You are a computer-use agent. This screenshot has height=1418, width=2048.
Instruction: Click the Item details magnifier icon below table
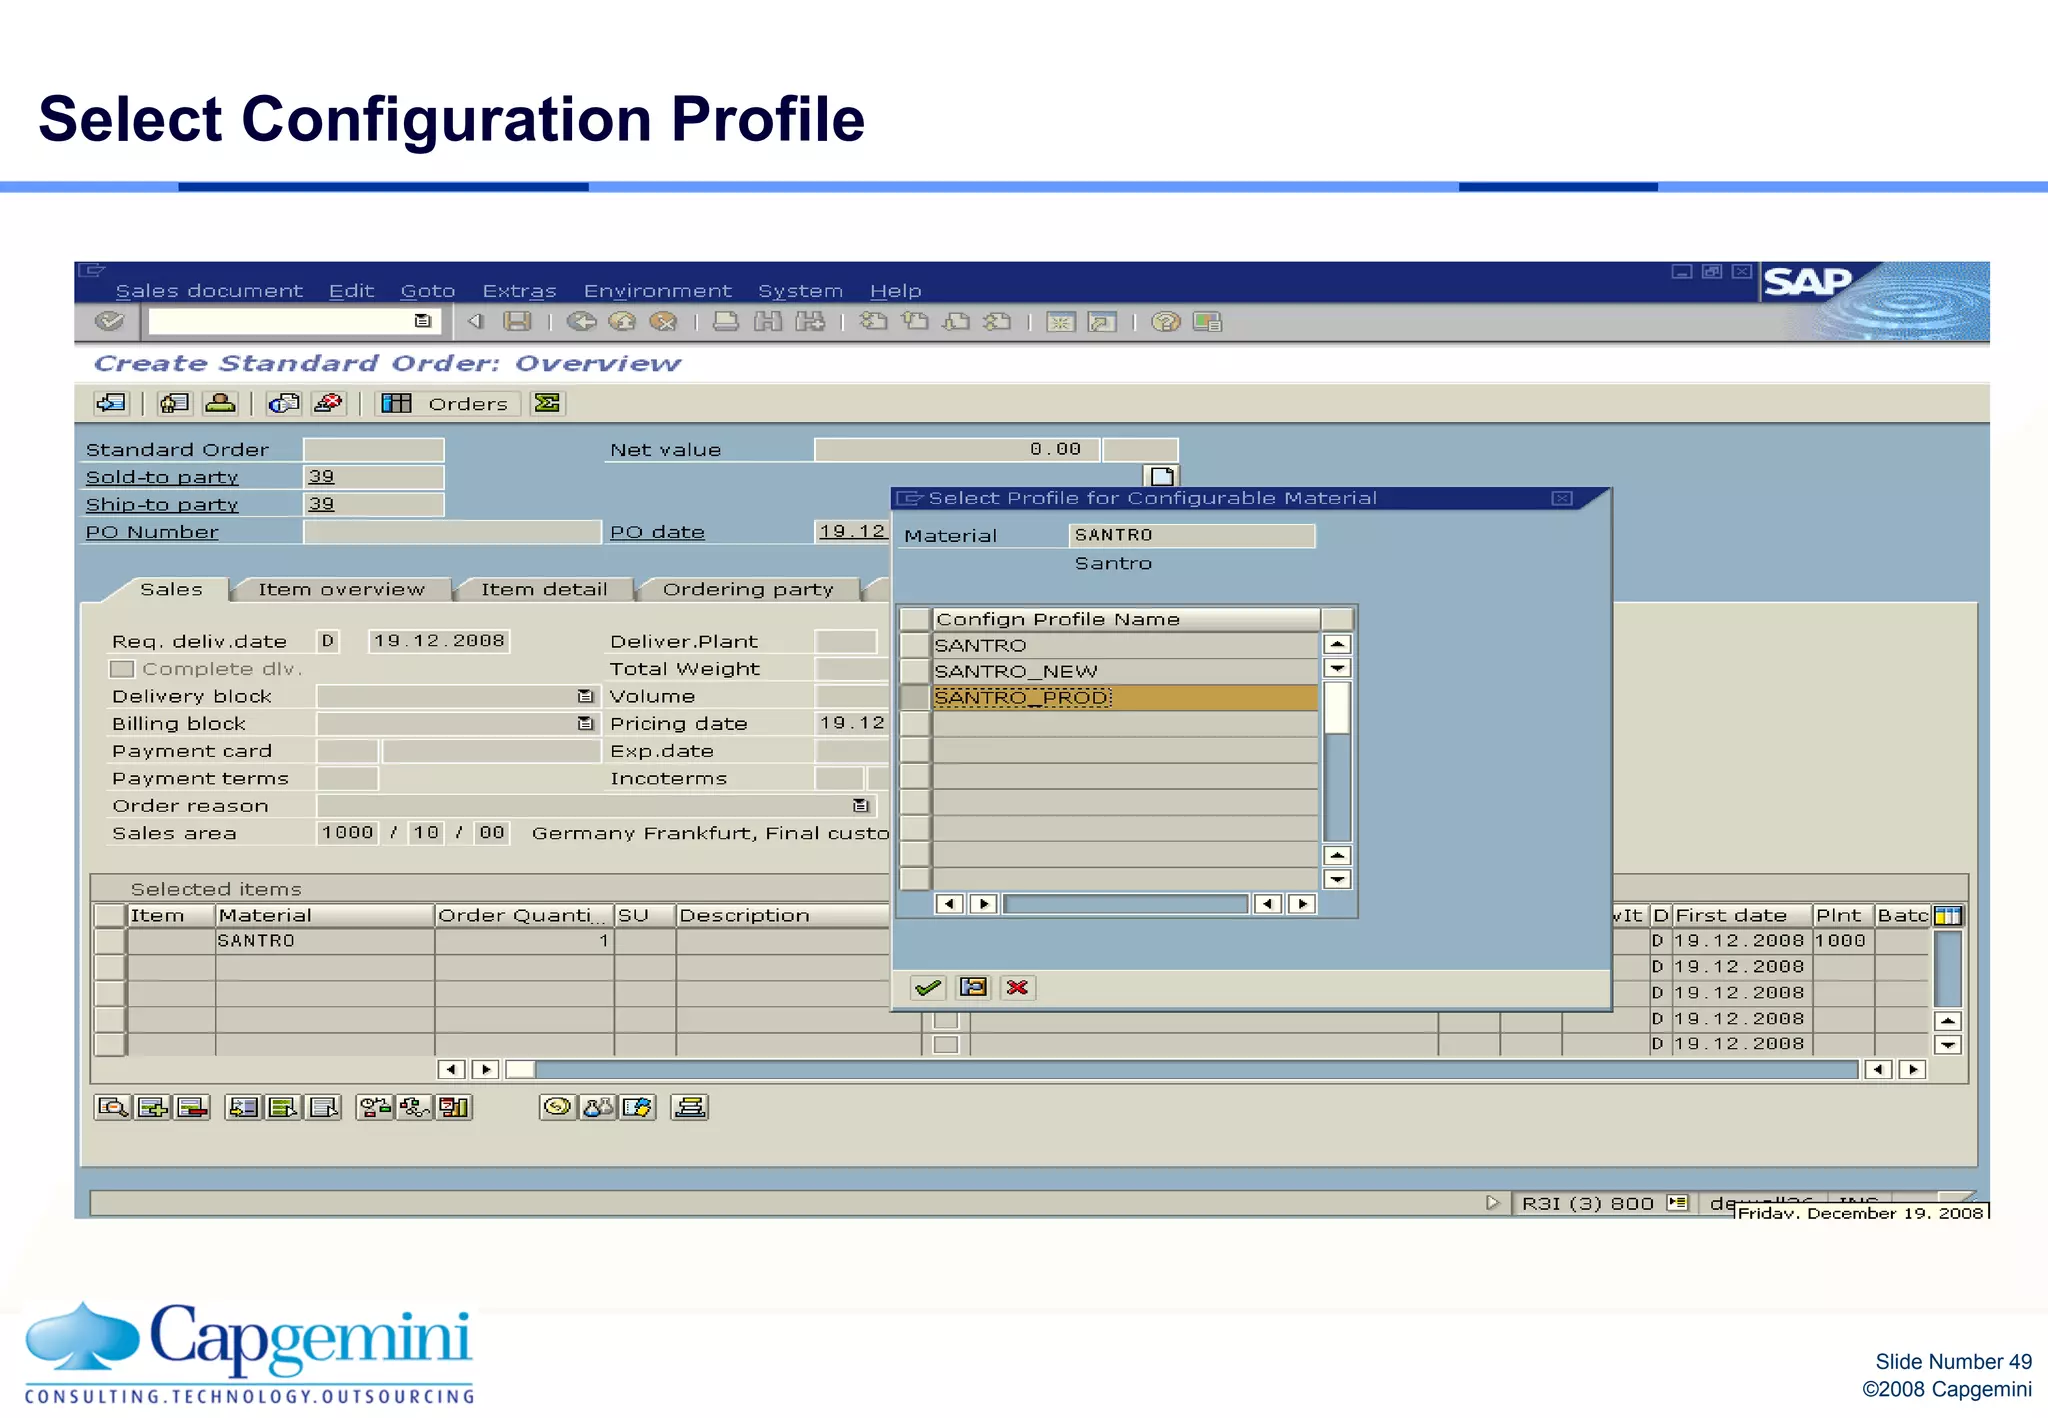[x=112, y=1107]
